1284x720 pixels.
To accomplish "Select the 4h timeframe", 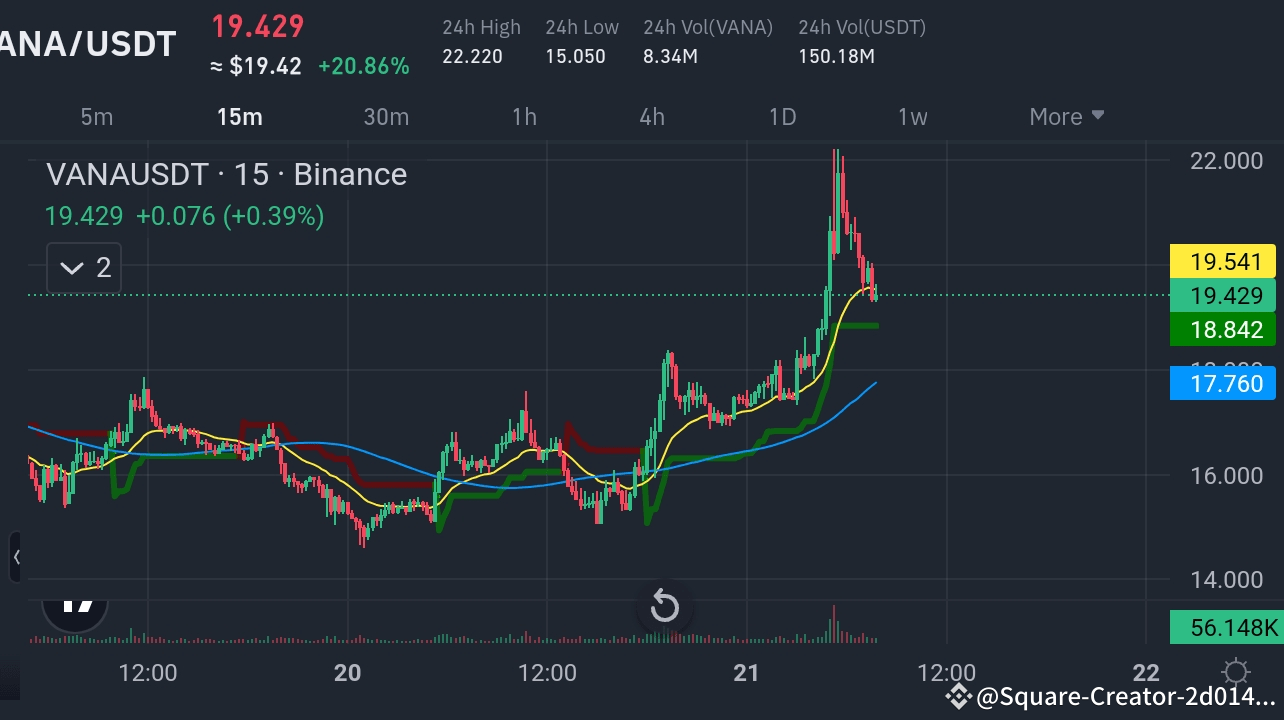I will point(651,117).
